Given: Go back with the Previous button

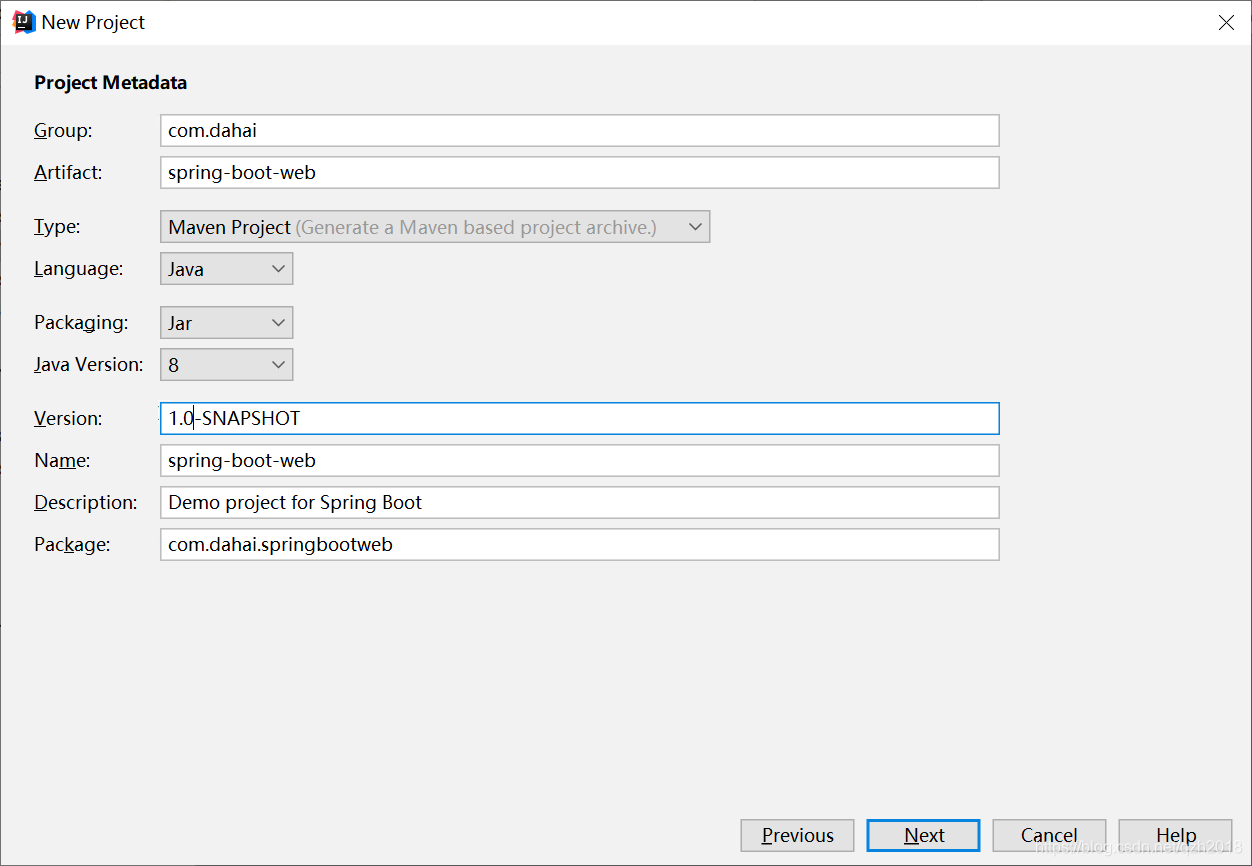Looking at the screenshot, I should pyautogui.click(x=797, y=835).
